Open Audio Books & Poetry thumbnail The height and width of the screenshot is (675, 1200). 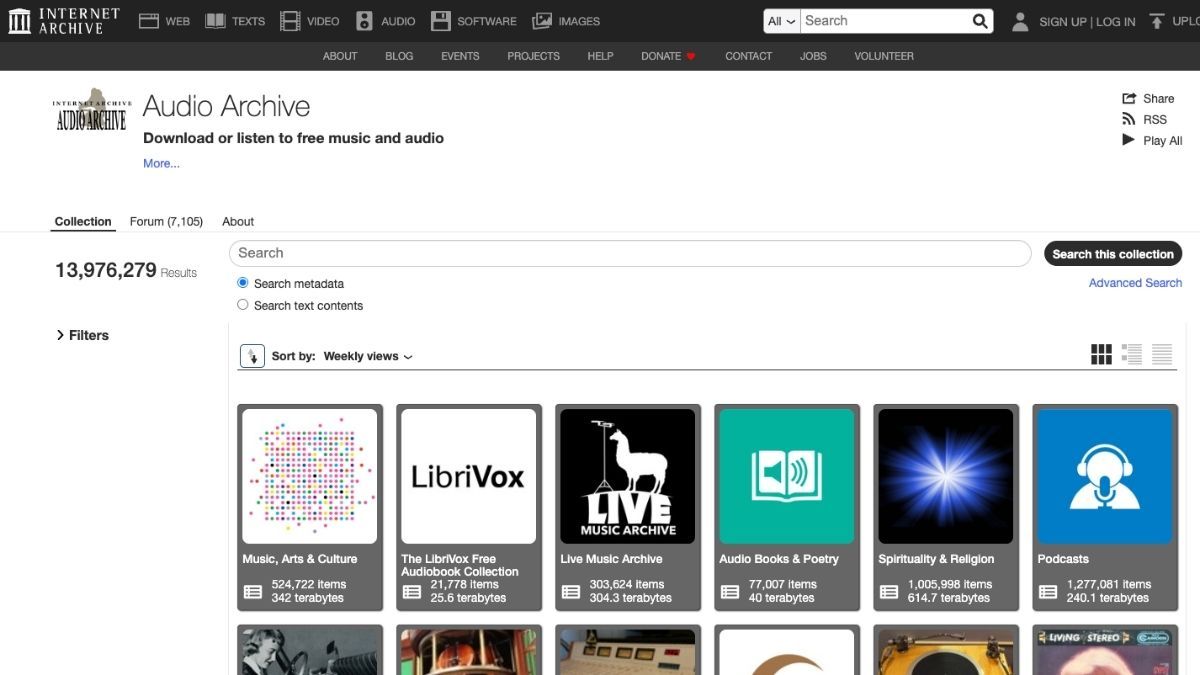click(x=787, y=476)
